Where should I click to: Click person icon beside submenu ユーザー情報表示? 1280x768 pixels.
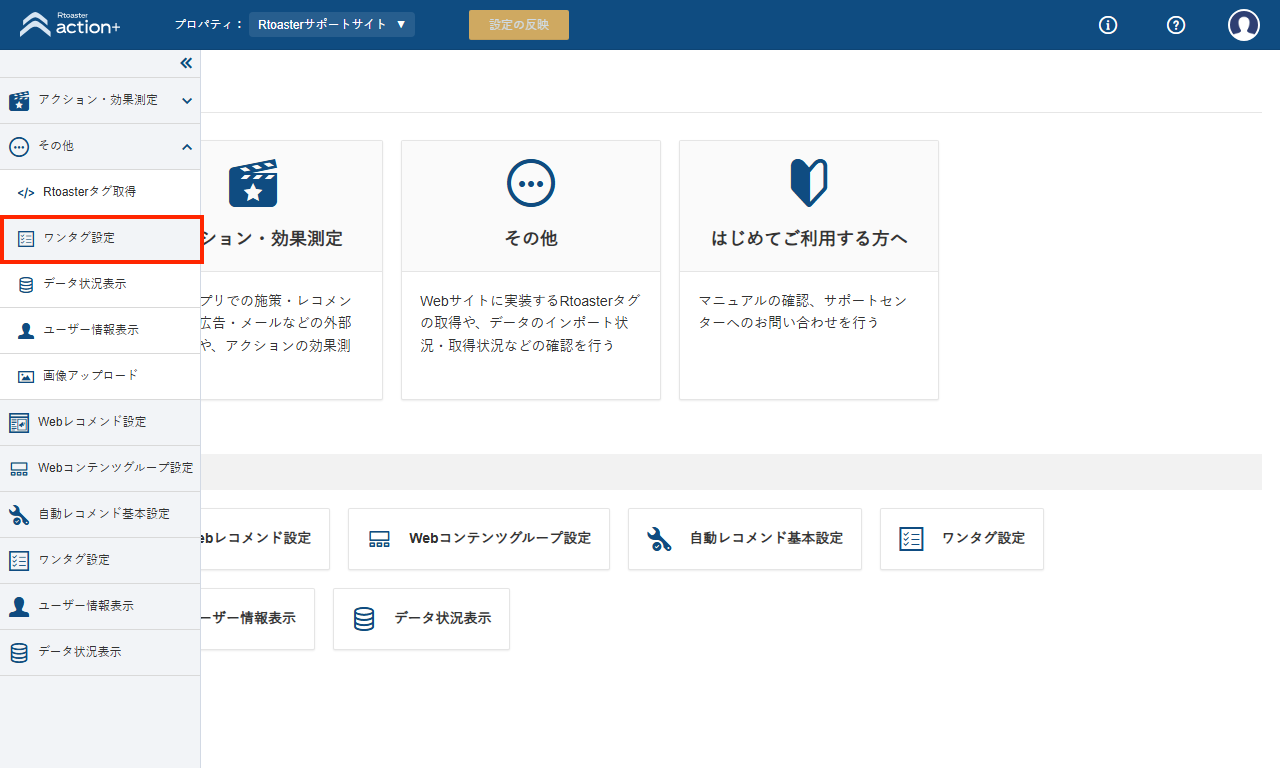[x=26, y=331]
